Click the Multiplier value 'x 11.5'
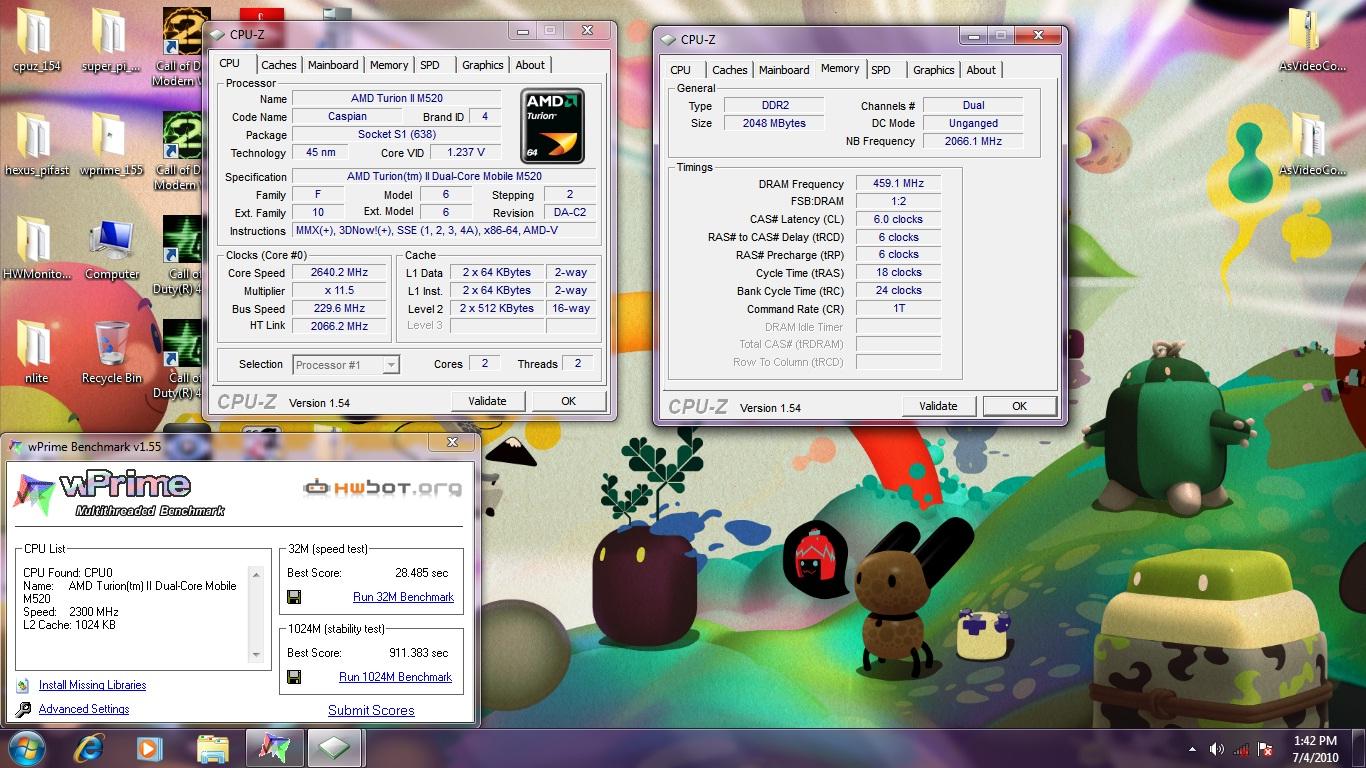 pyautogui.click(x=340, y=291)
